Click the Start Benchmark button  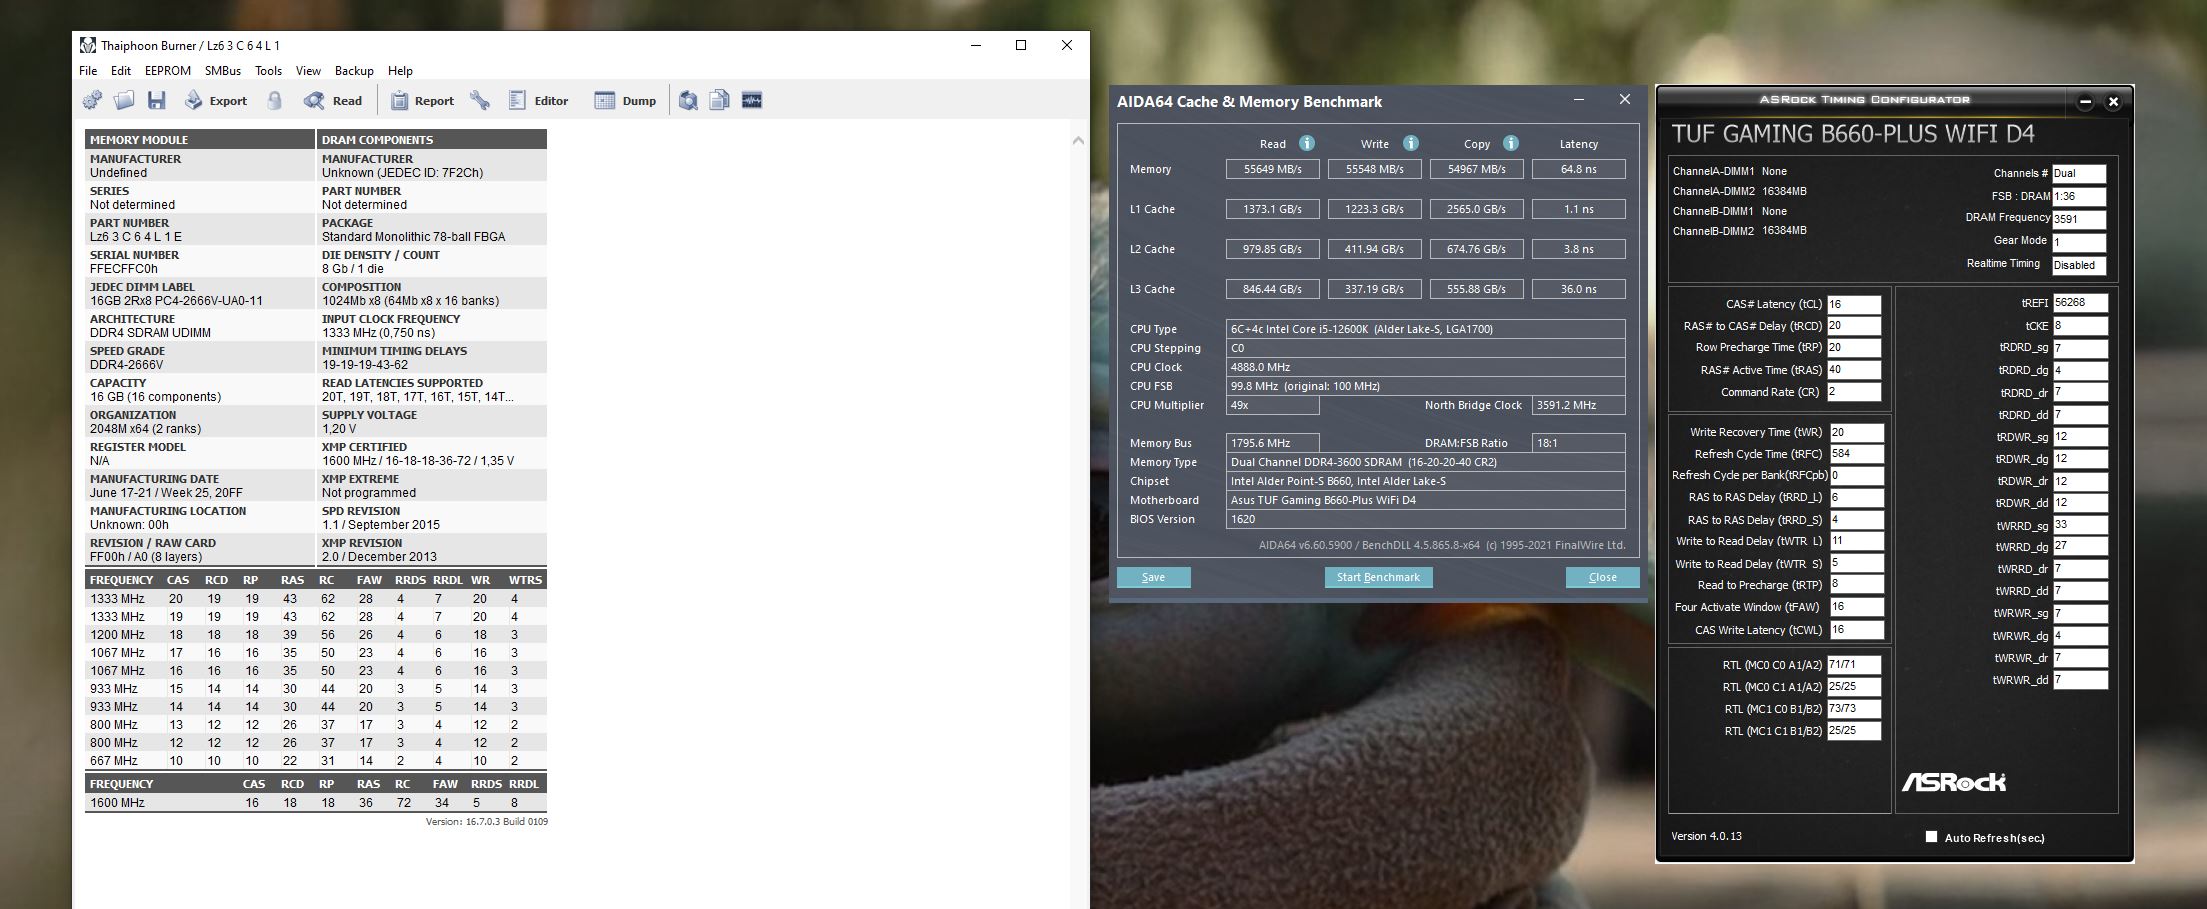click(x=1378, y=577)
